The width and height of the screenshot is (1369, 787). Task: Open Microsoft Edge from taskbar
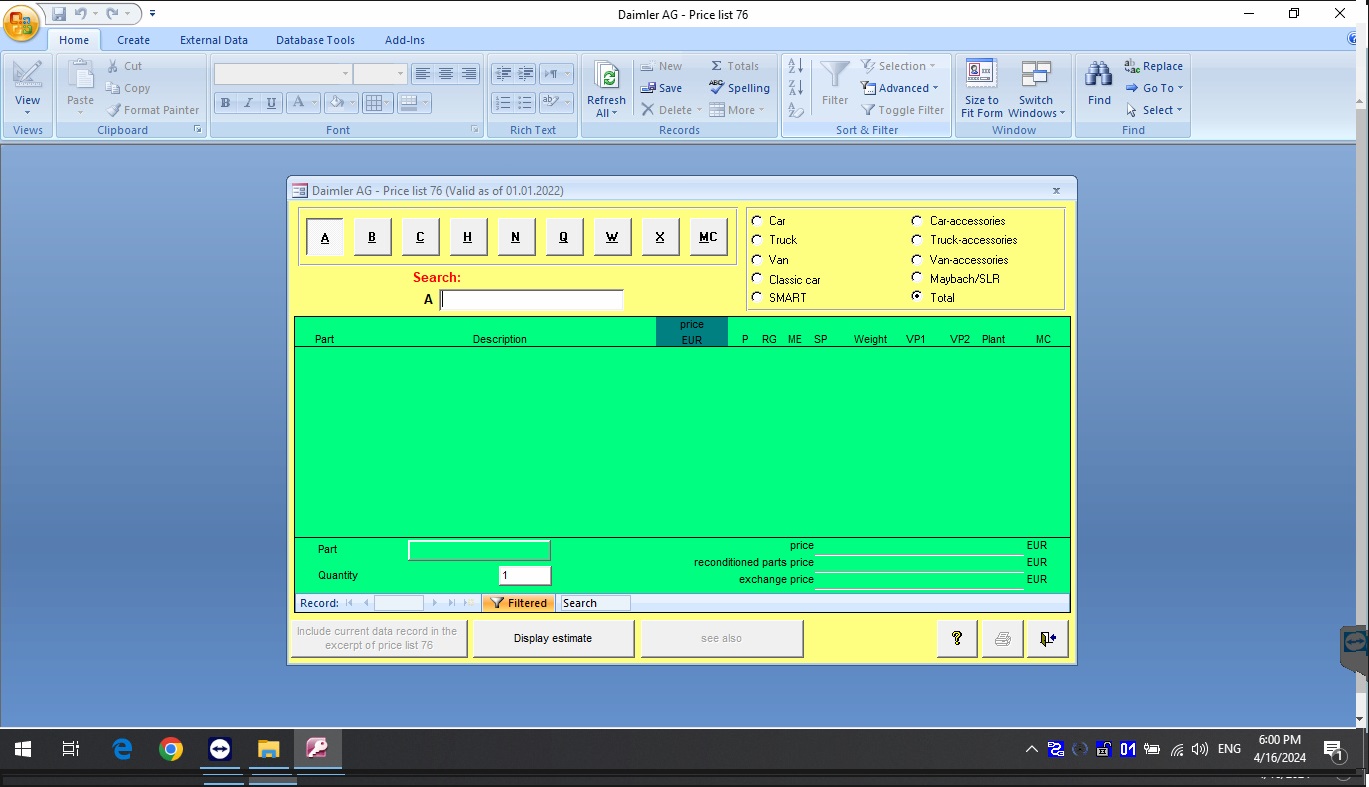click(122, 749)
